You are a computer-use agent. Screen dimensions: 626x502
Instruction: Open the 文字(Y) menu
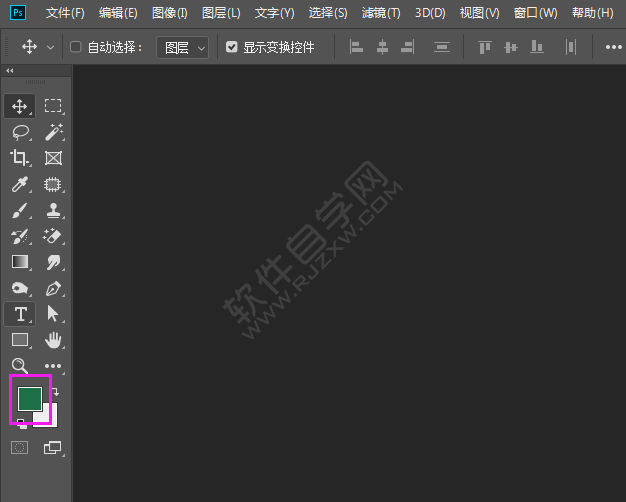(x=275, y=13)
